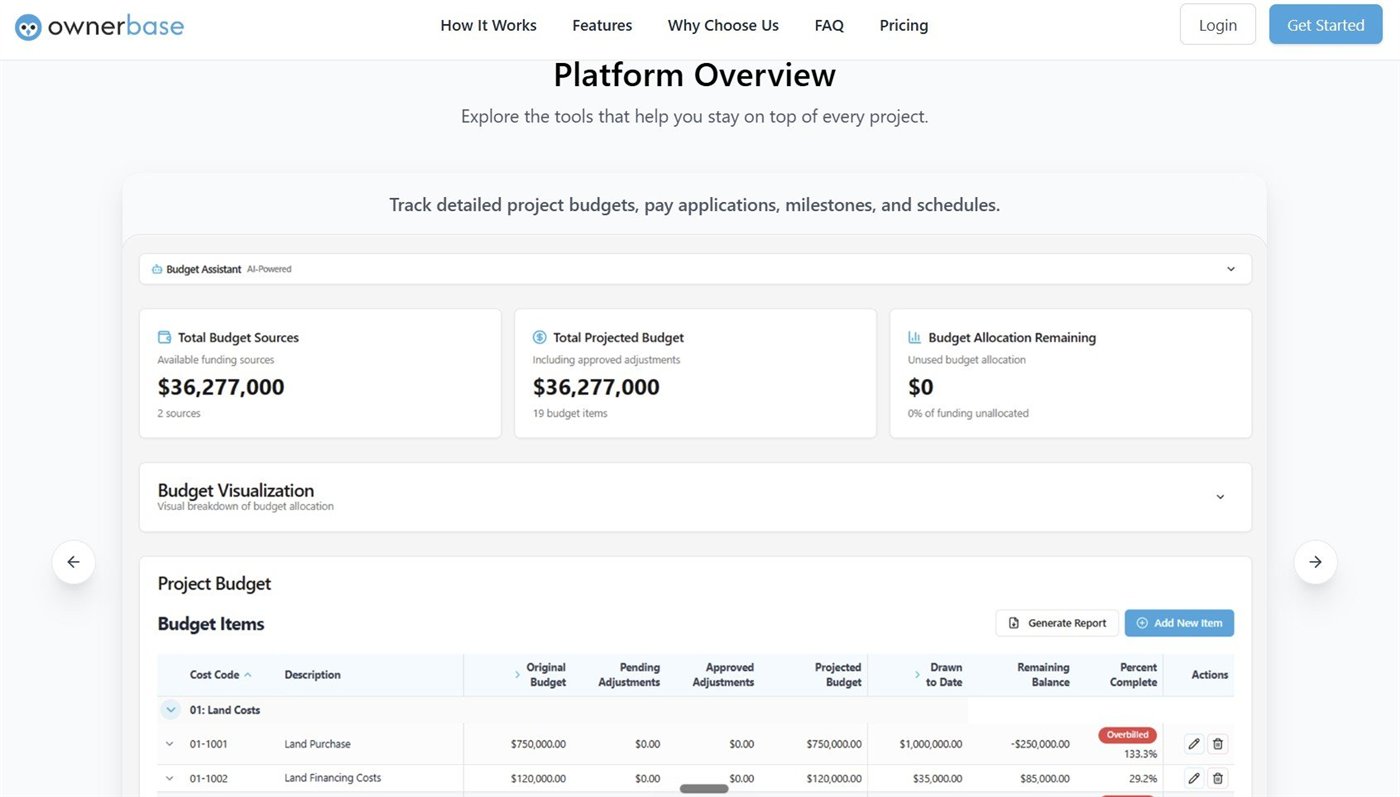This screenshot has width=1400, height=797.
Task: Delete the Land Purchase item with the trash icon
Action: pyautogui.click(x=1217, y=744)
